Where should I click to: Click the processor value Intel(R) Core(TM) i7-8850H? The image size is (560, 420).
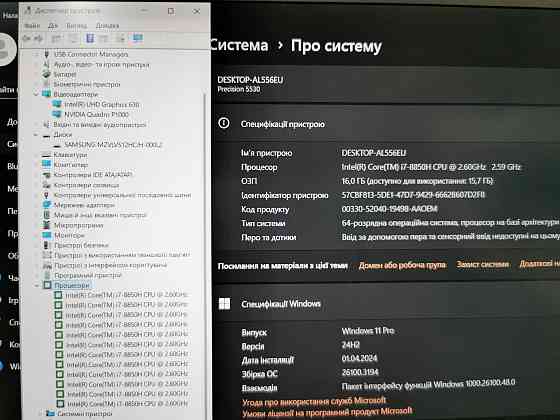click(x=431, y=167)
